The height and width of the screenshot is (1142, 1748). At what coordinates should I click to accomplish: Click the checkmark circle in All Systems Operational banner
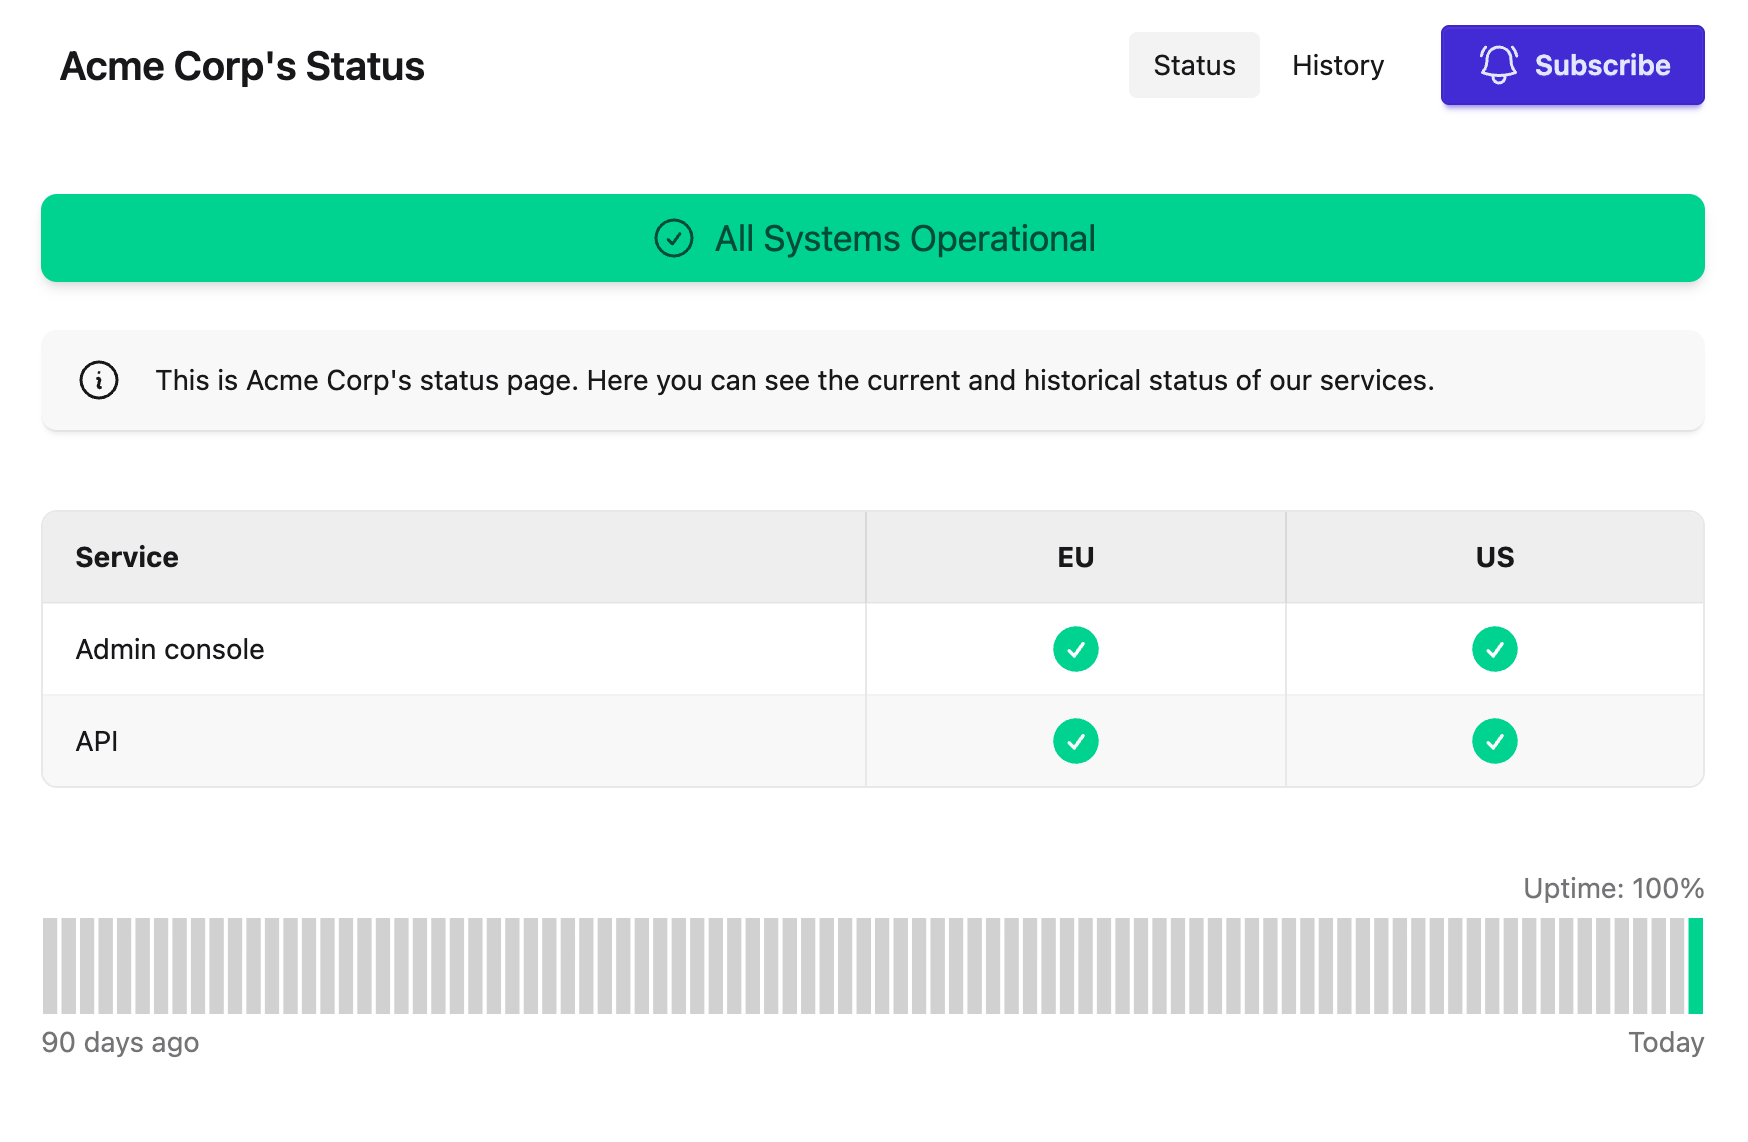pyautogui.click(x=674, y=238)
